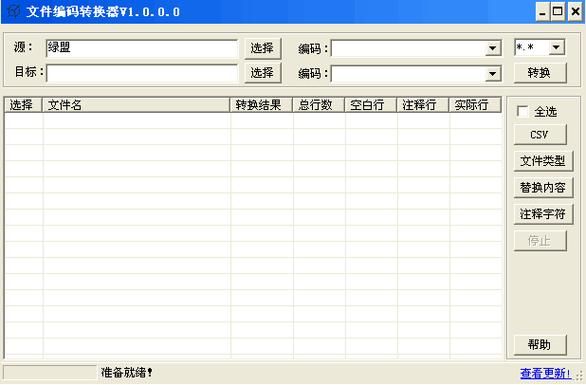Sort by 选择 column header
586x385 pixels.
click(x=24, y=105)
